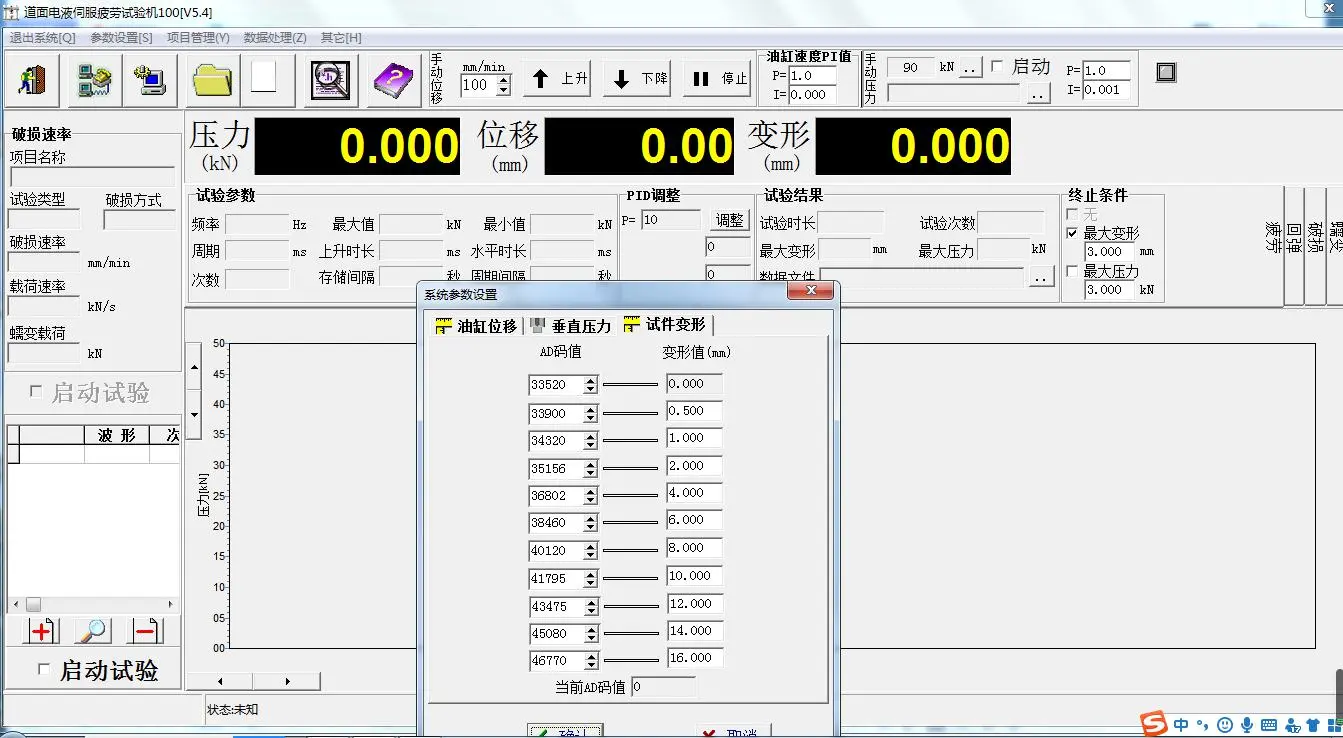The height and width of the screenshot is (738, 1343).
Task: Close the 系统参数设置 dialog
Action: 810,292
